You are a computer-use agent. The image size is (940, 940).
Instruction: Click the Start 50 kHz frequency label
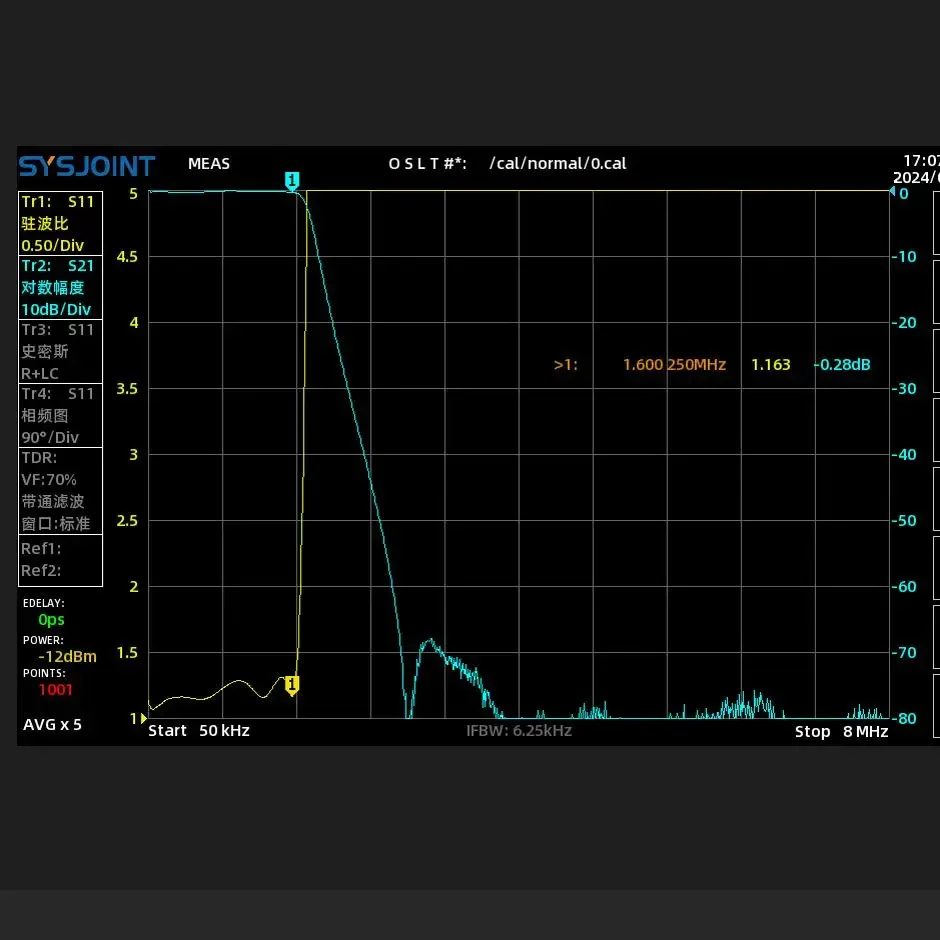pos(199,731)
